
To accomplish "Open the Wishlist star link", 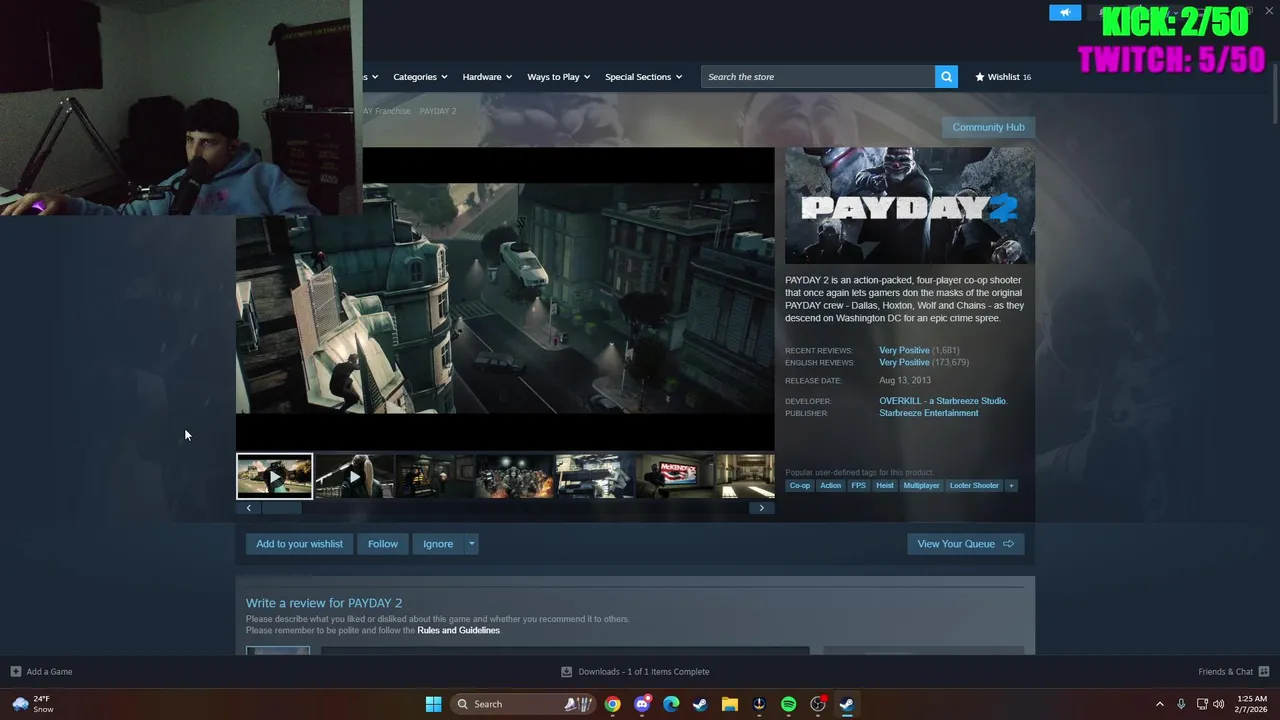I will pyautogui.click(x=1003, y=77).
